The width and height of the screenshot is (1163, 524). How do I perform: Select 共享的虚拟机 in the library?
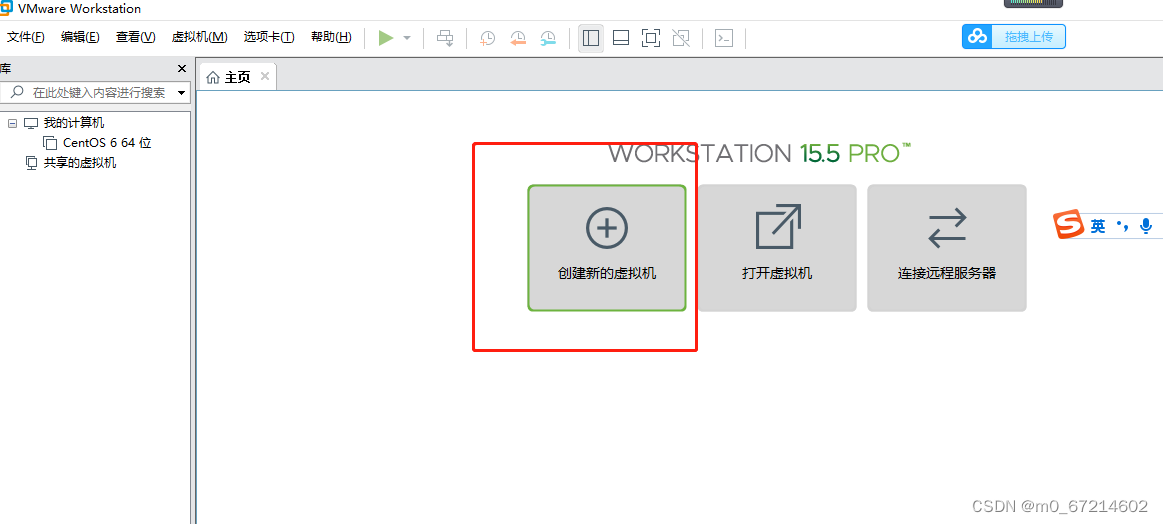(x=80, y=163)
